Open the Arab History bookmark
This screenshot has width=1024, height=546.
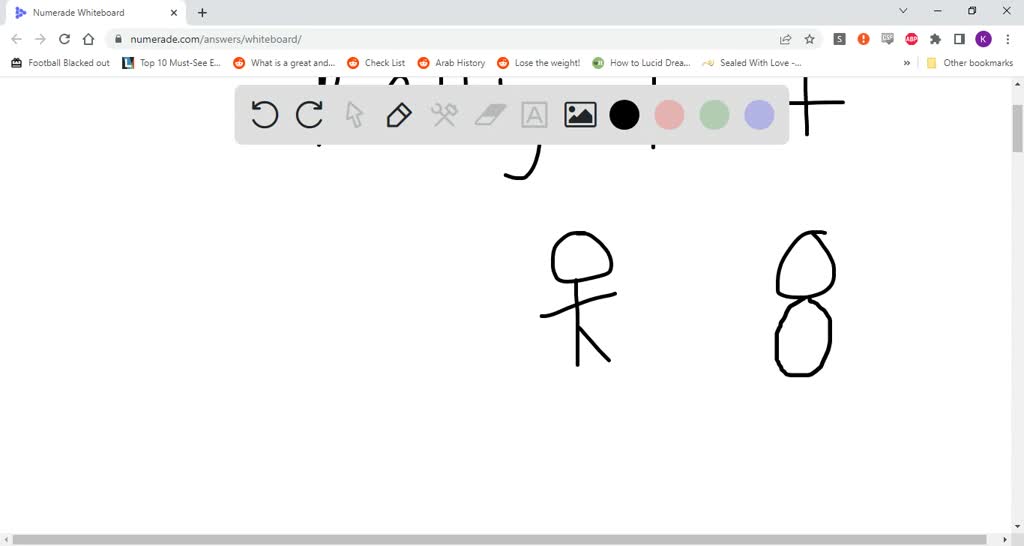(x=451, y=63)
